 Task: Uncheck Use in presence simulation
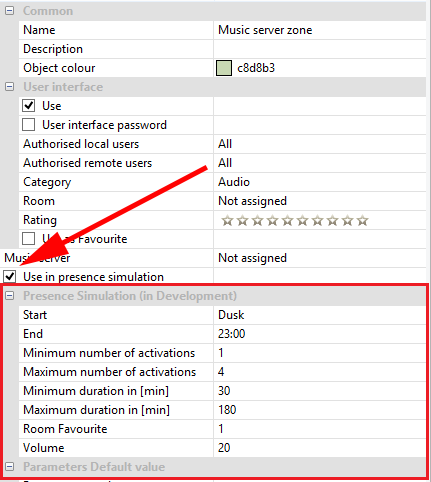pos(9,276)
